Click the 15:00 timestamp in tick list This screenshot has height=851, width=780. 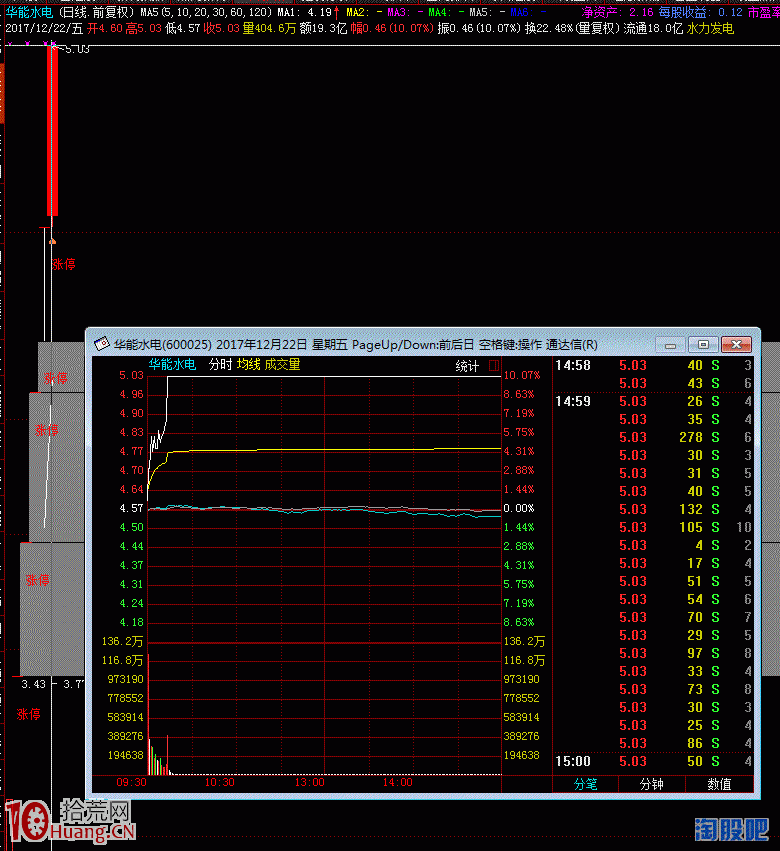[573, 761]
